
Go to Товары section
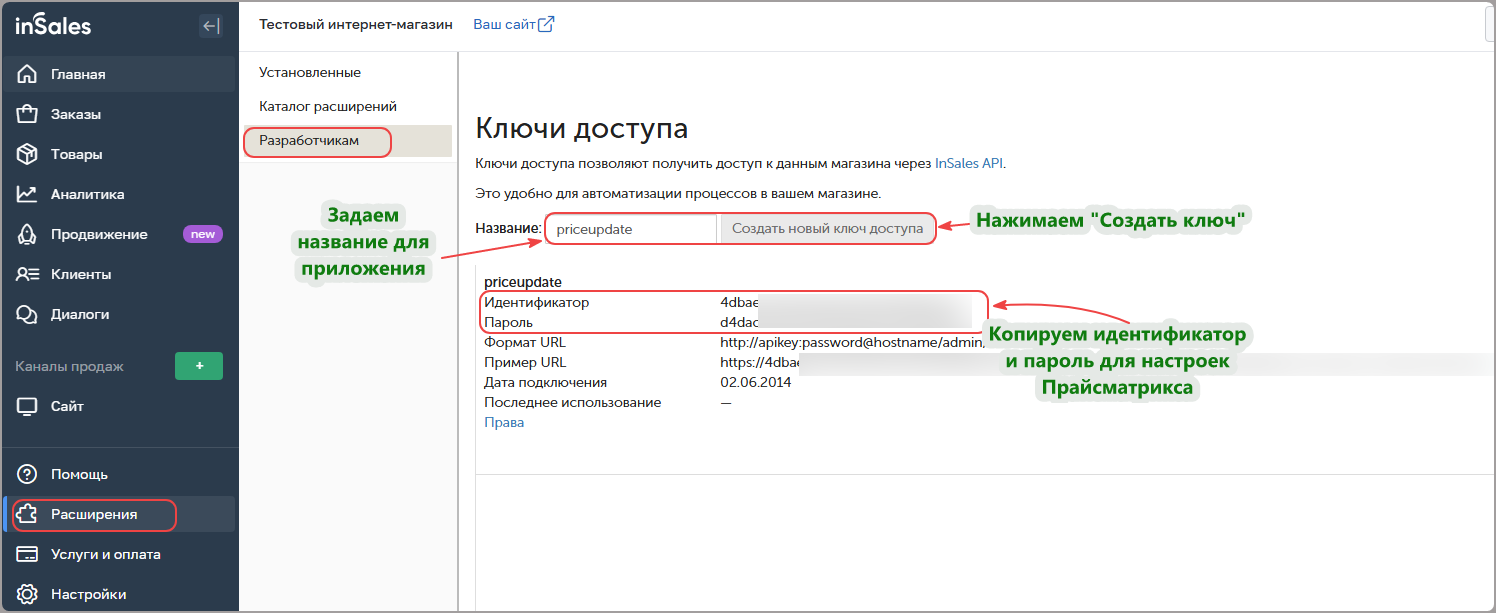tap(120, 154)
